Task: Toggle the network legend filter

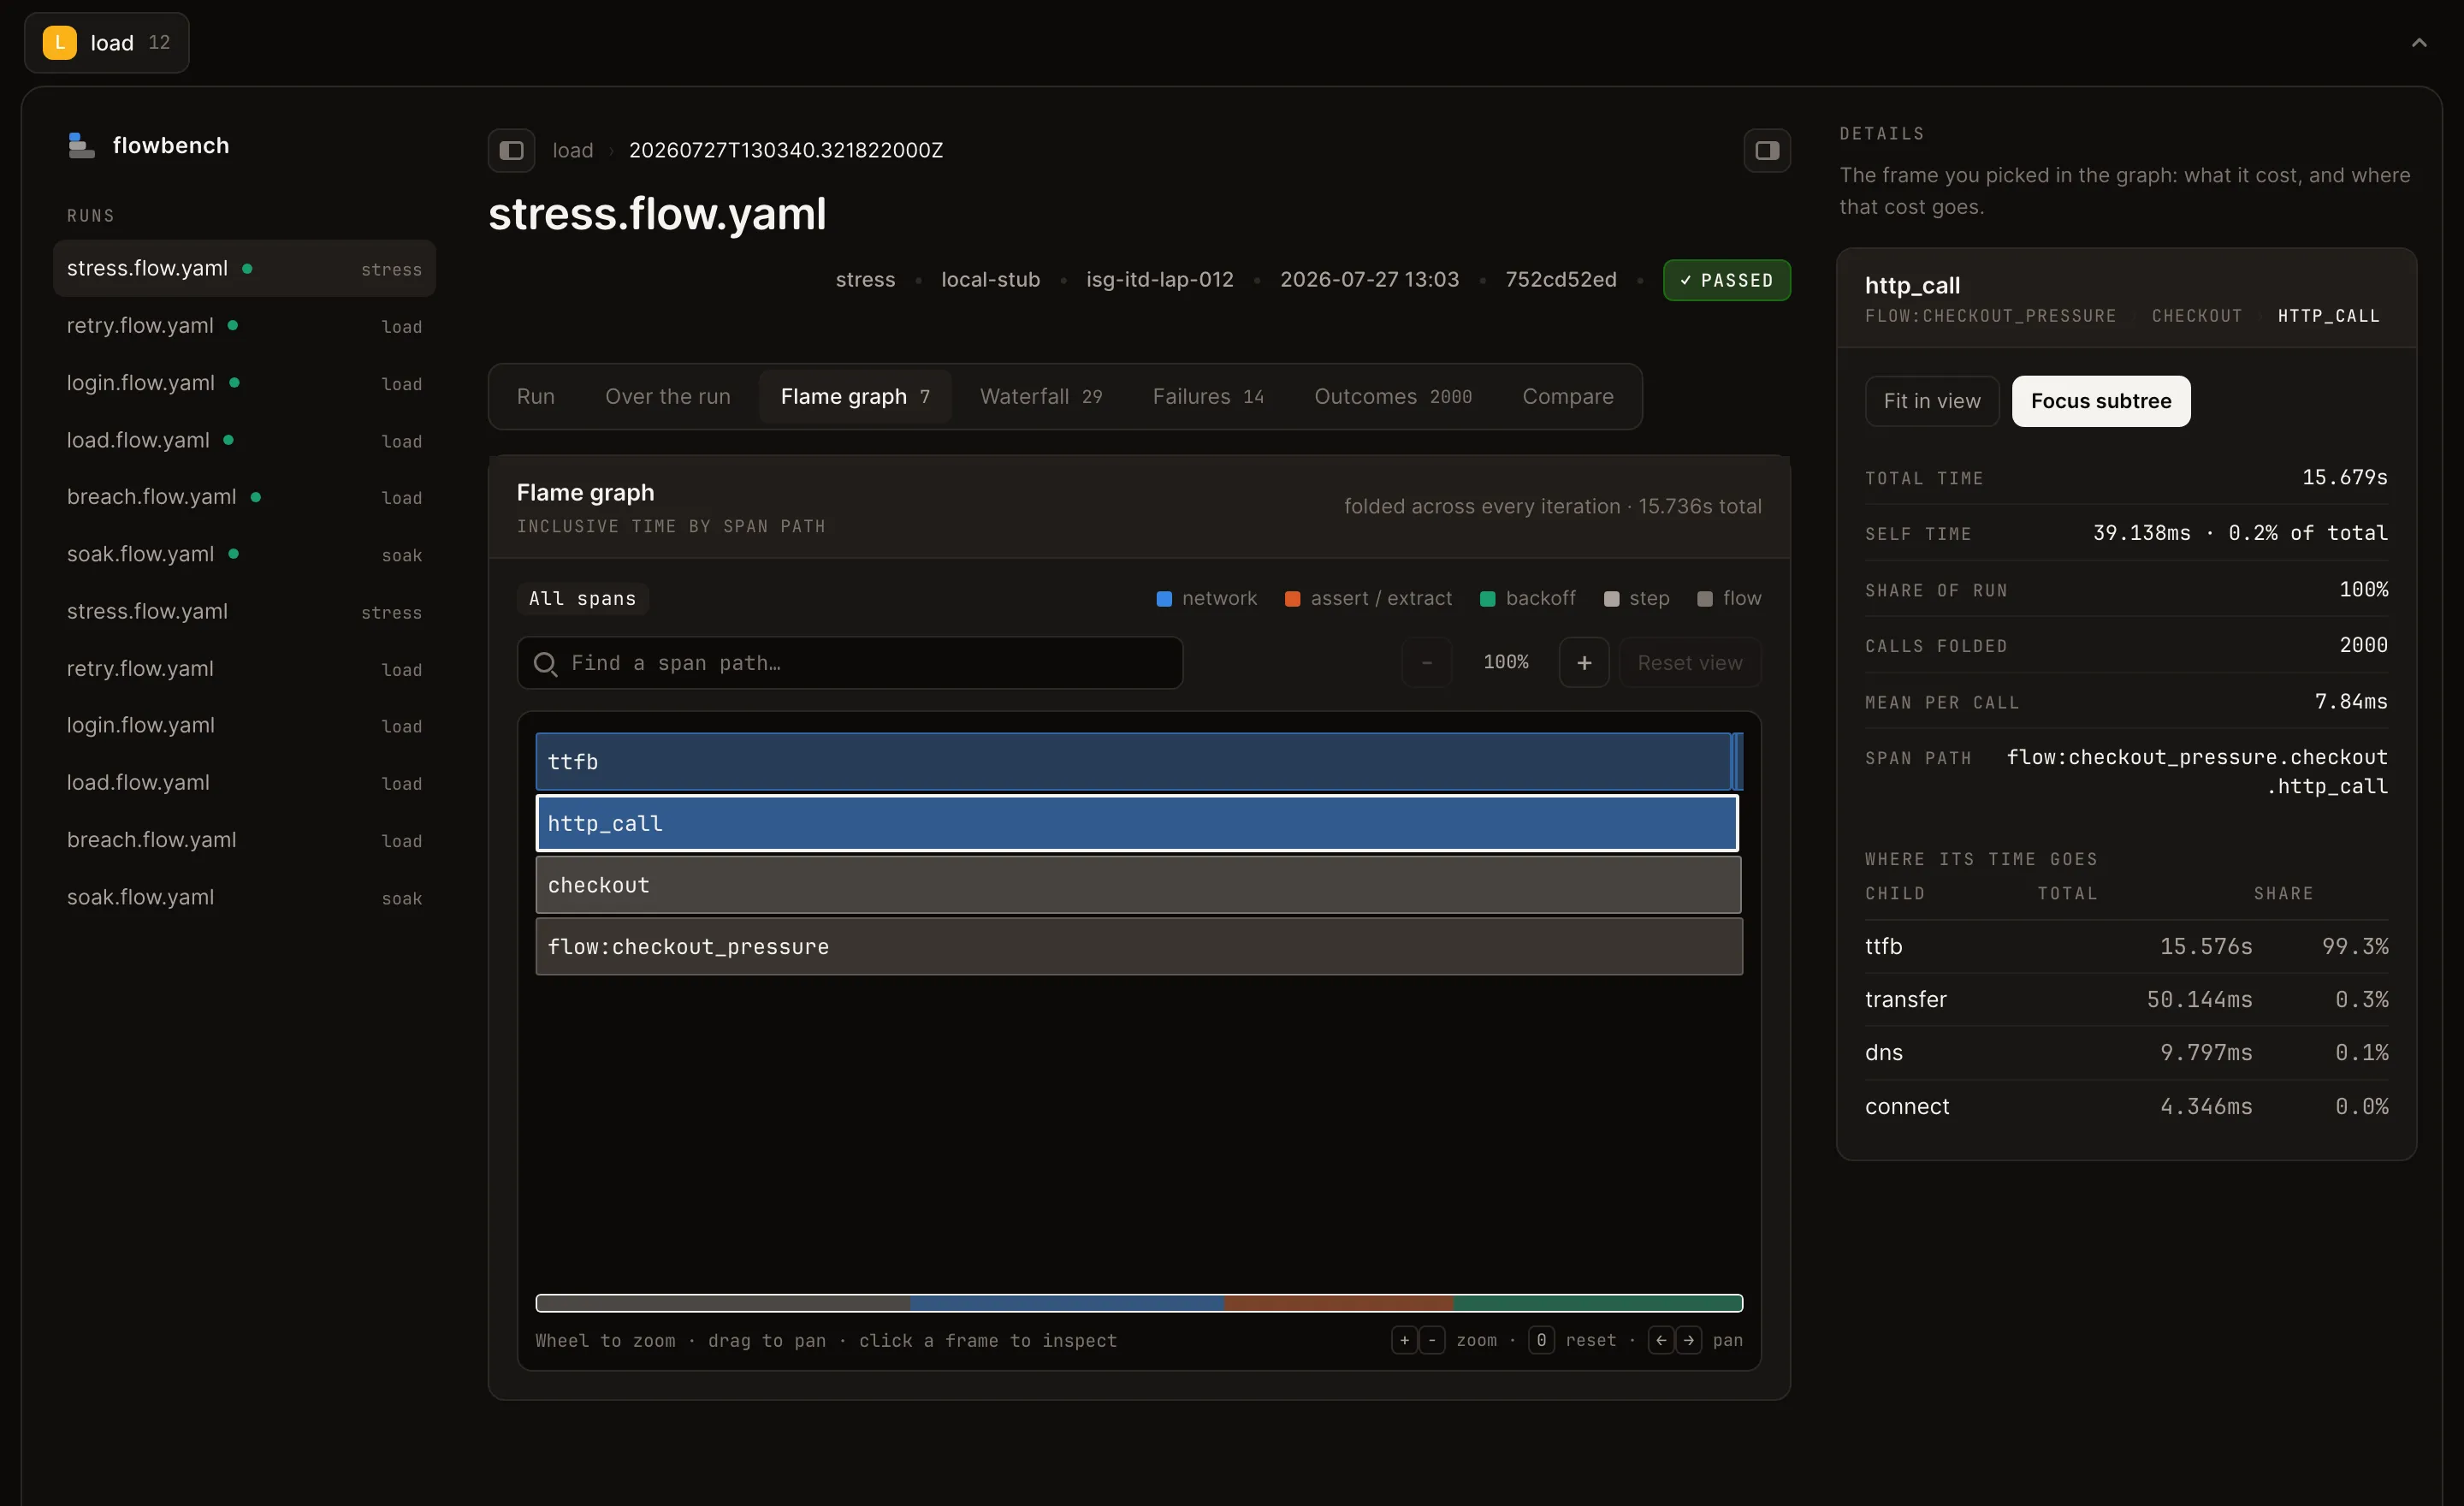Action: (x=1206, y=598)
